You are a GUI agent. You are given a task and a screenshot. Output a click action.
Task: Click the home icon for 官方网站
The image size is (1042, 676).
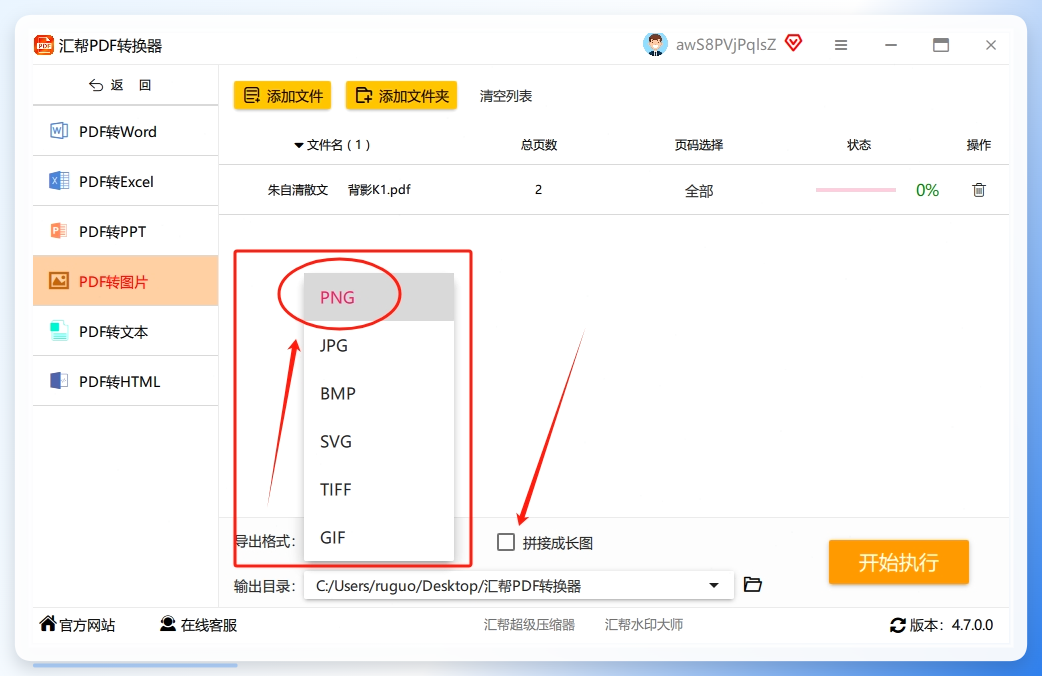[48, 623]
